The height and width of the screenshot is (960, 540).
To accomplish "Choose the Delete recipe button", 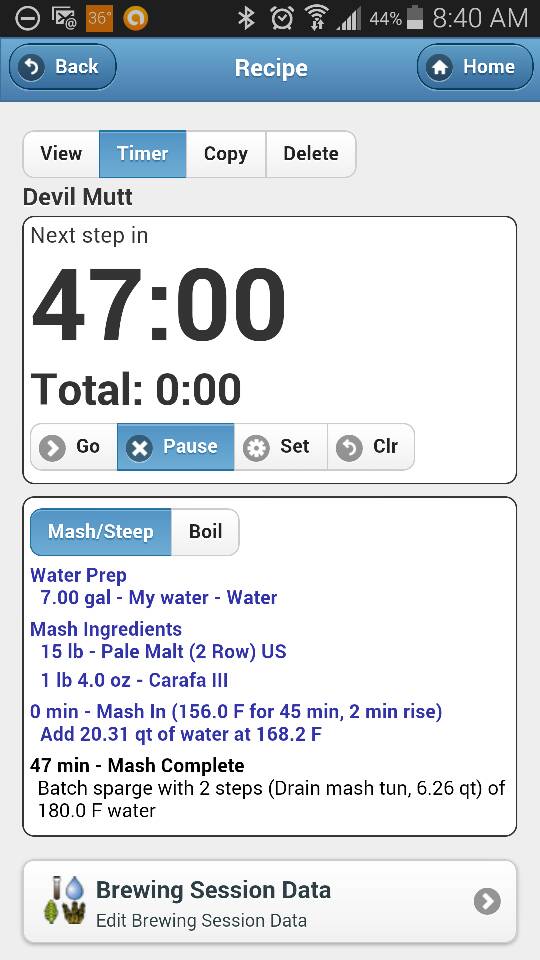I will point(311,154).
